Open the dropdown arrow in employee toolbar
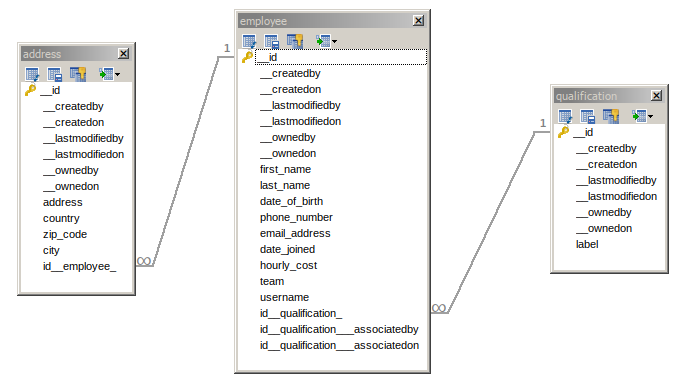This screenshot has width=690, height=385. click(x=334, y=41)
